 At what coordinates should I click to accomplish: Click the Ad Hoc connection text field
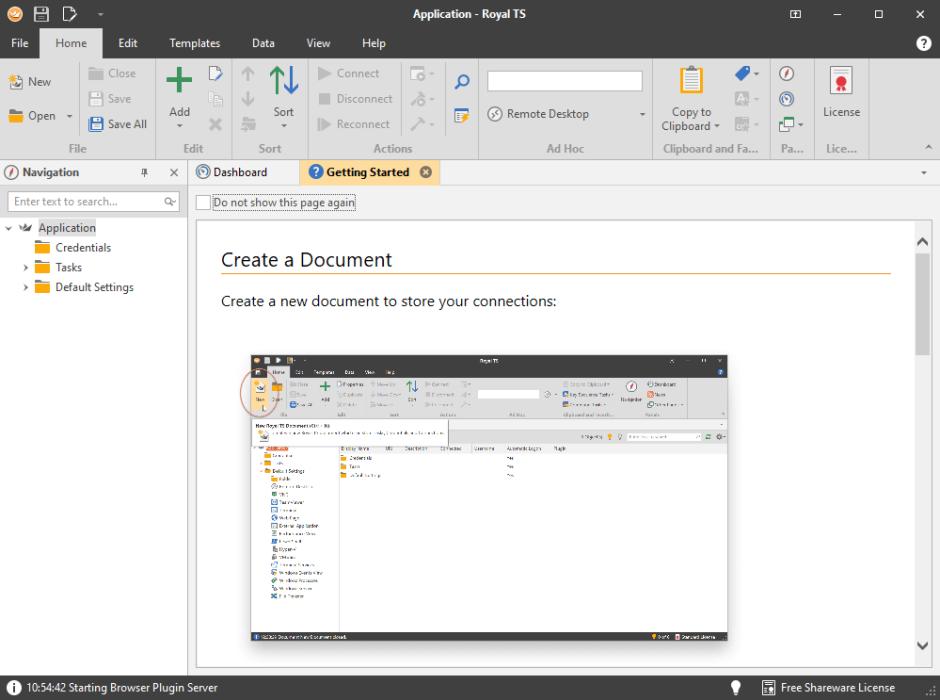[x=565, y=81]
